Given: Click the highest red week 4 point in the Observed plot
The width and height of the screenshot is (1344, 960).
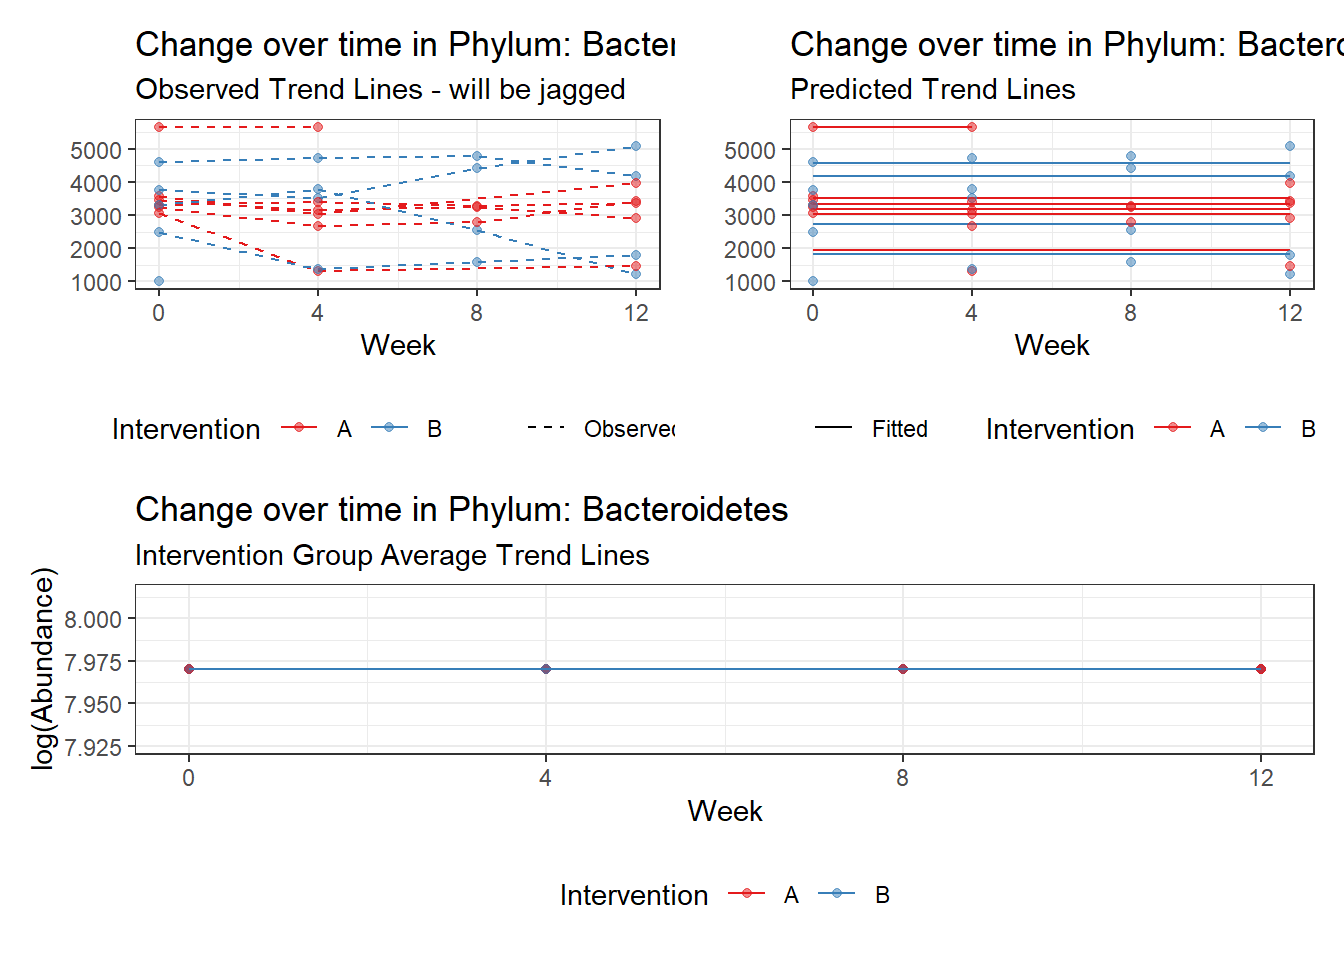Looking at the screenshot, I should coord(318,127).
